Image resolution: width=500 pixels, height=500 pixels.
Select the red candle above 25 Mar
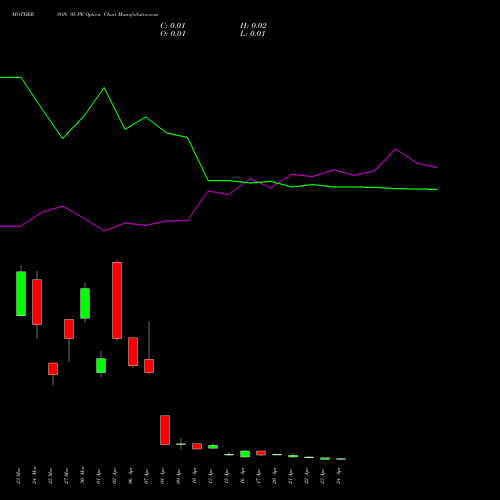53,369
